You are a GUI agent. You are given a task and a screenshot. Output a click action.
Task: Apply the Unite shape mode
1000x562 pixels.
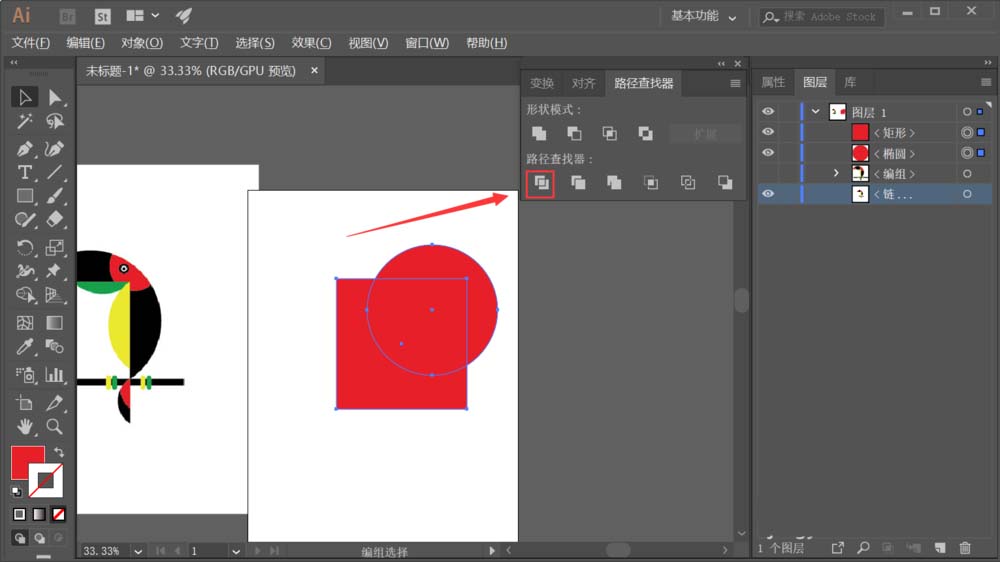[539, 133]
